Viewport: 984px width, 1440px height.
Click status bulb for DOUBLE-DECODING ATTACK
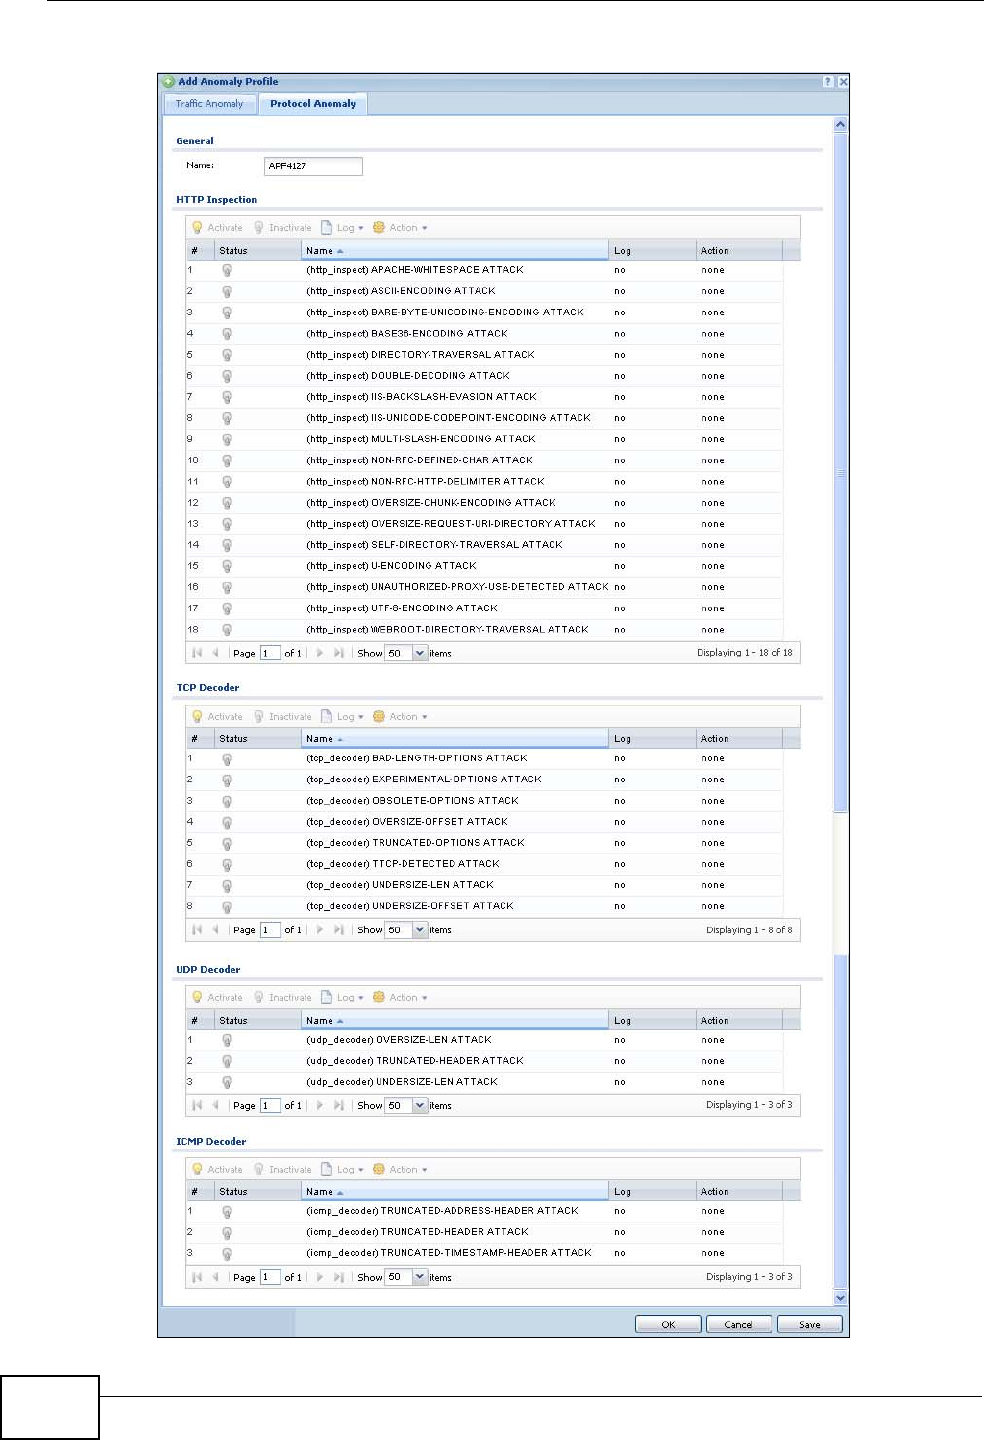(x=227, y=376)
